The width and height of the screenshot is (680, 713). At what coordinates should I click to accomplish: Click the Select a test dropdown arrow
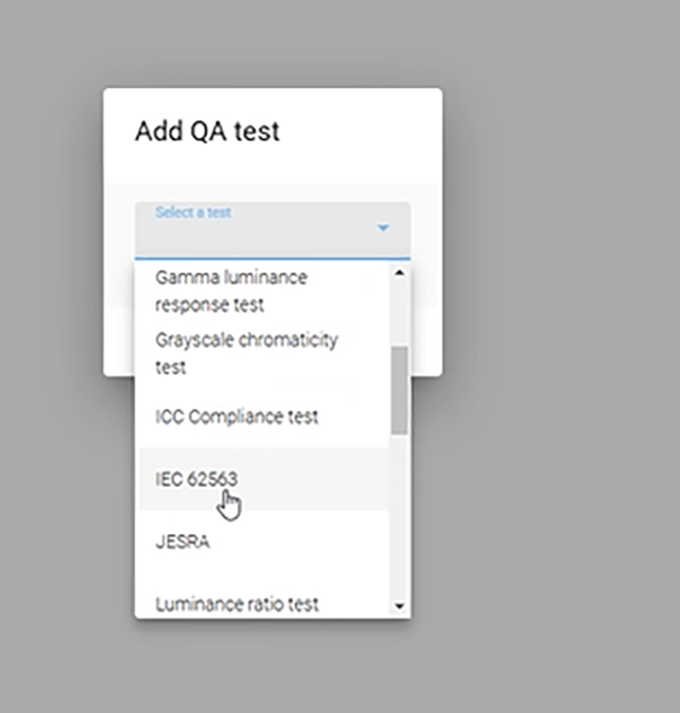pyautogui.click(x=382, y=229)
